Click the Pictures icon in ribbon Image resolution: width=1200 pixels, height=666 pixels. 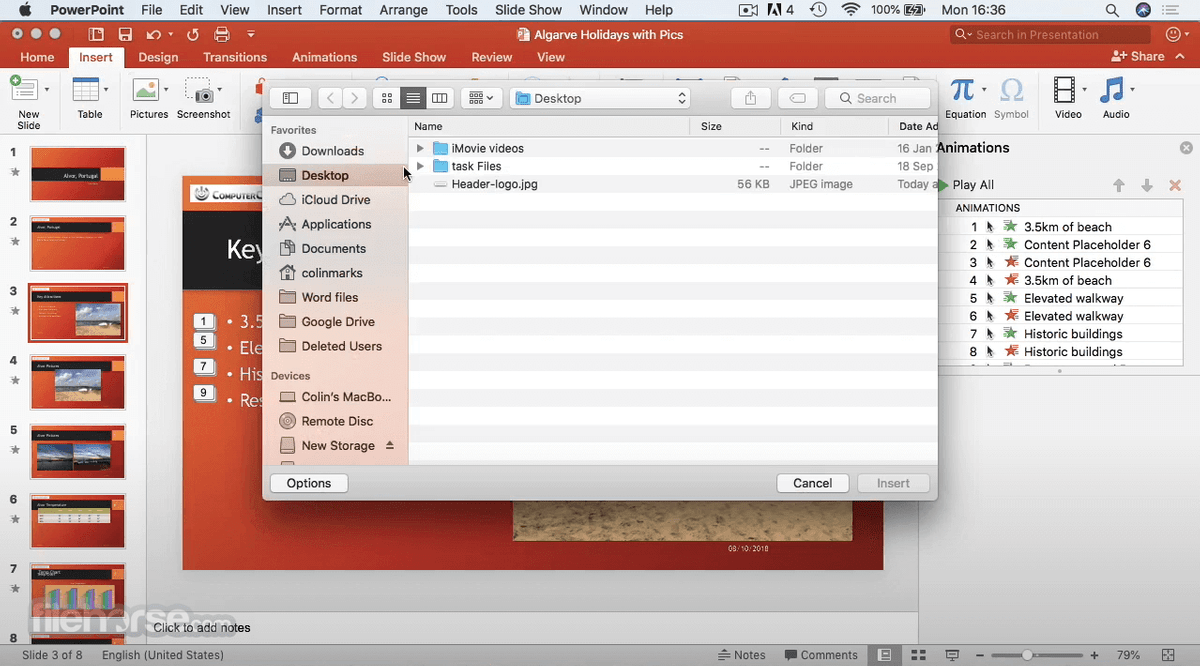tap(145, 91)
